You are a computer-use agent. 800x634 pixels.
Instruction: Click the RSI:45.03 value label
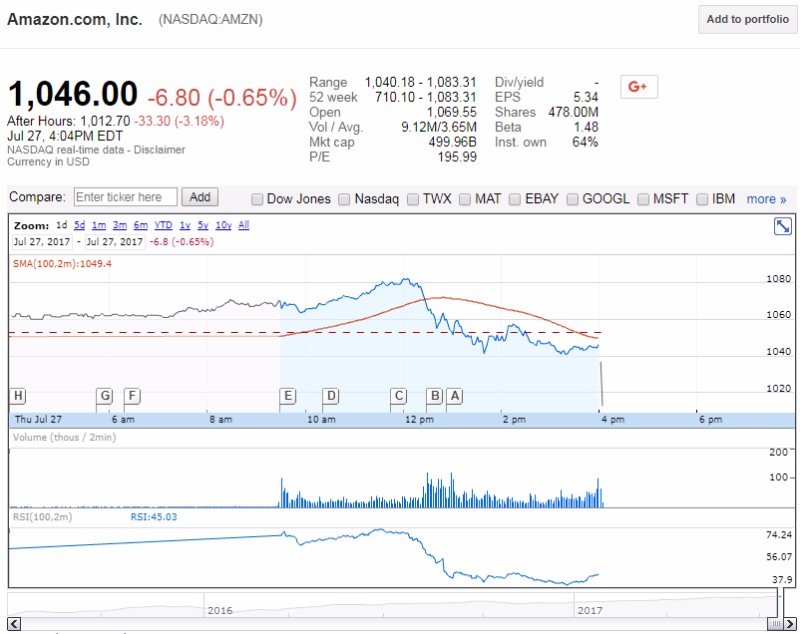(x=154, y=517)
